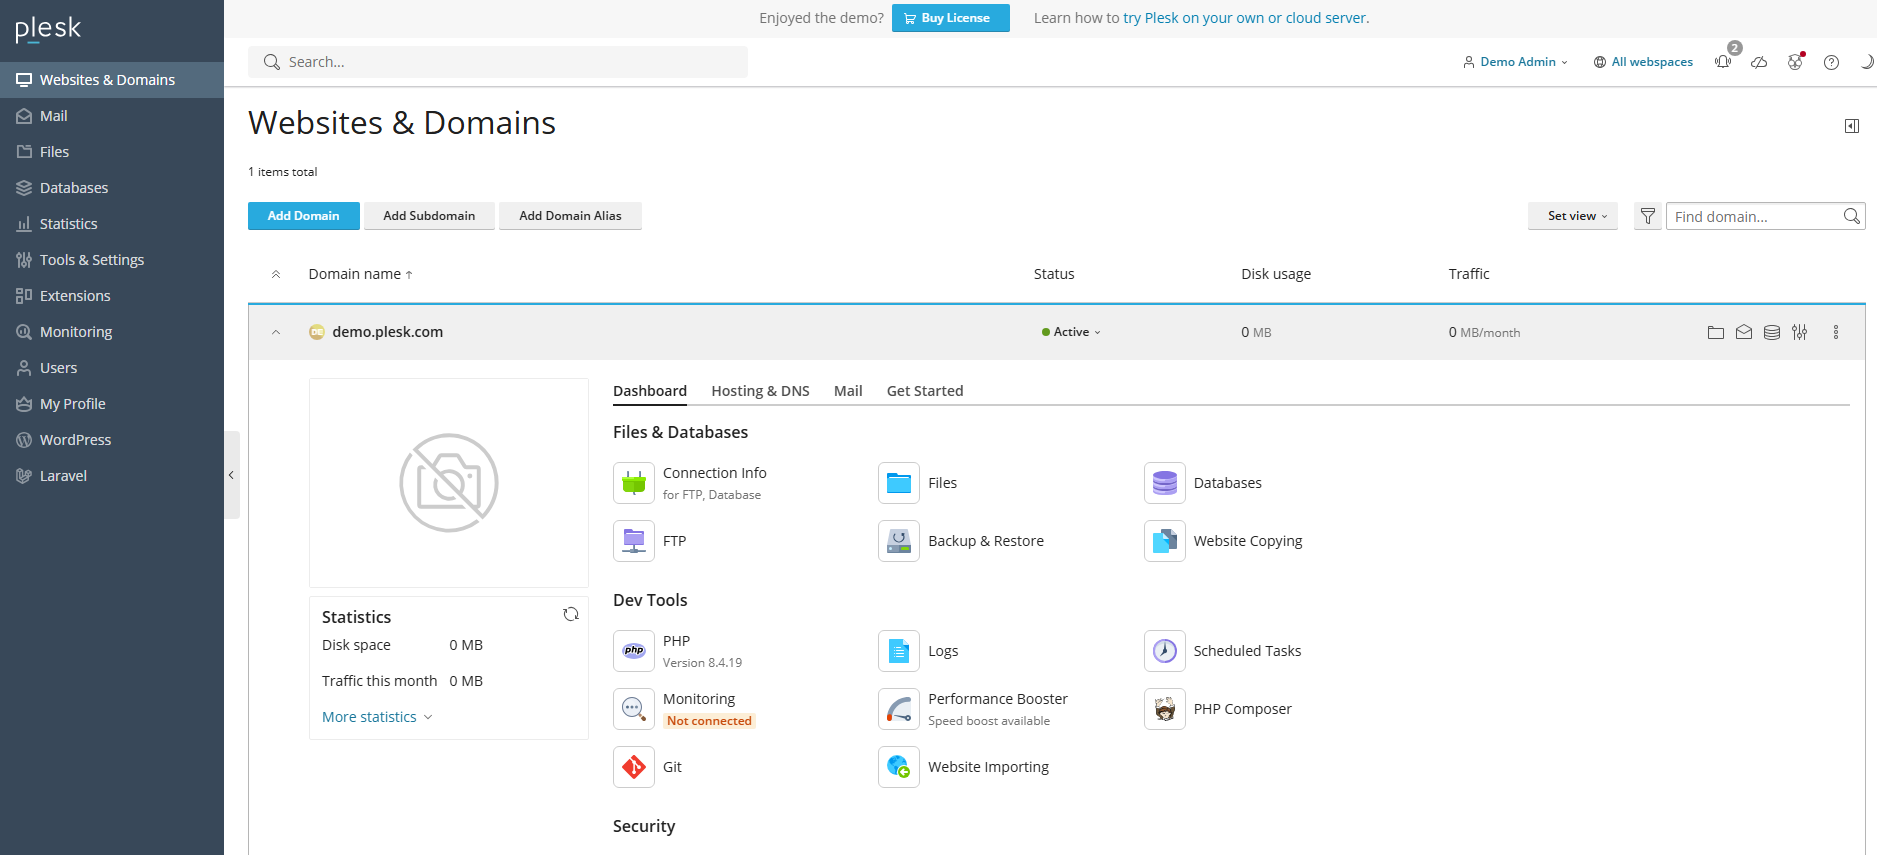Click the Buy License button
The height and width of the screenshot is (855, 1877).
point(951,18)
